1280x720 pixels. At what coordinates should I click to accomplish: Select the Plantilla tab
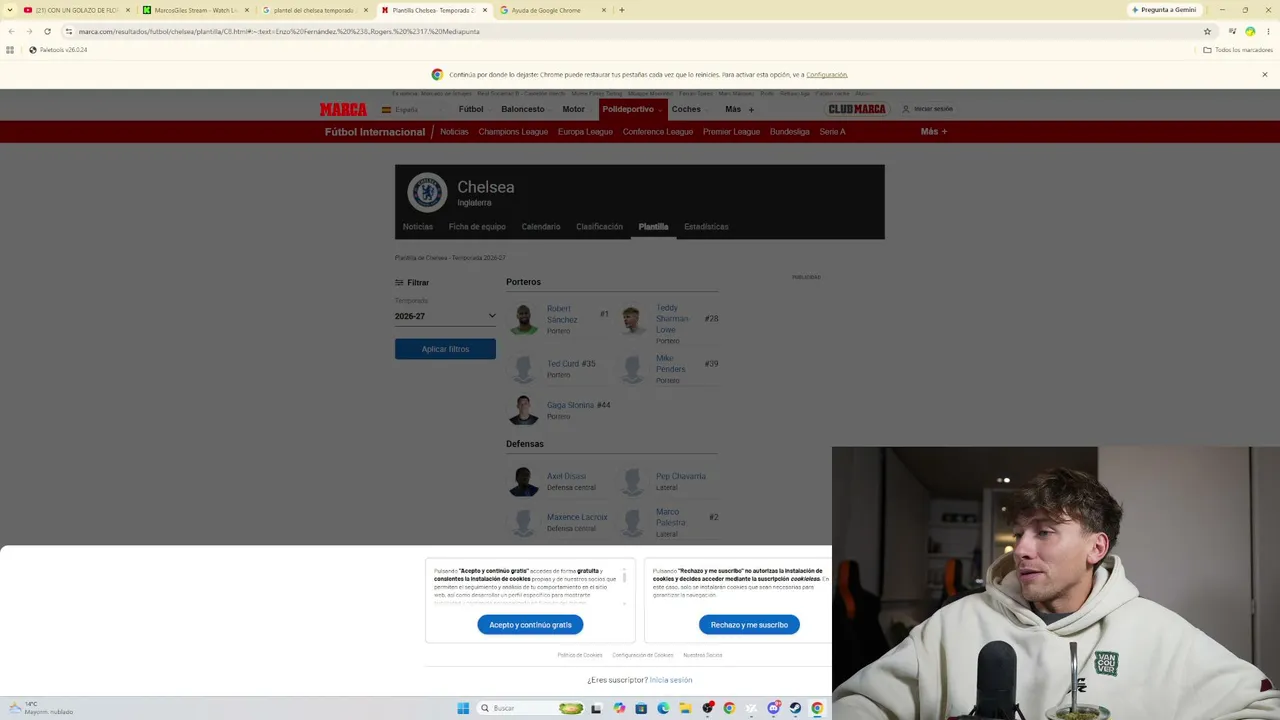653,227
